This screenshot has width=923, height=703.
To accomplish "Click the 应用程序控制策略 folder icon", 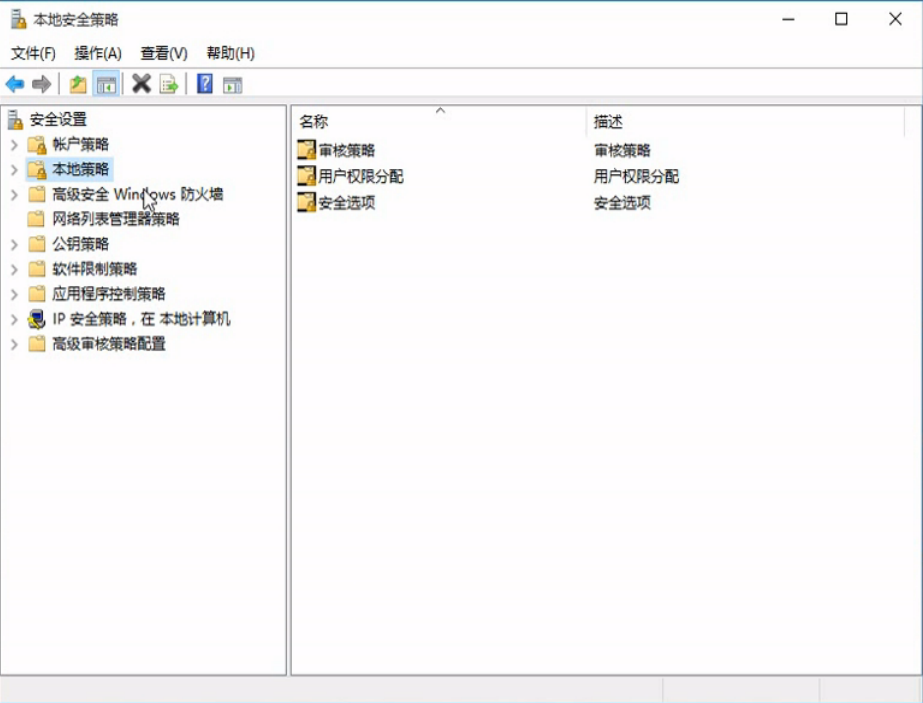I will pyautogui.click(x=36, y=294).
